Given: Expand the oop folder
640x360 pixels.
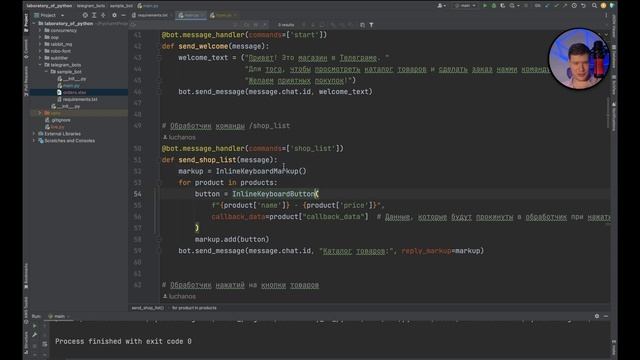Looking at the screenshot, I should (40, 37).
